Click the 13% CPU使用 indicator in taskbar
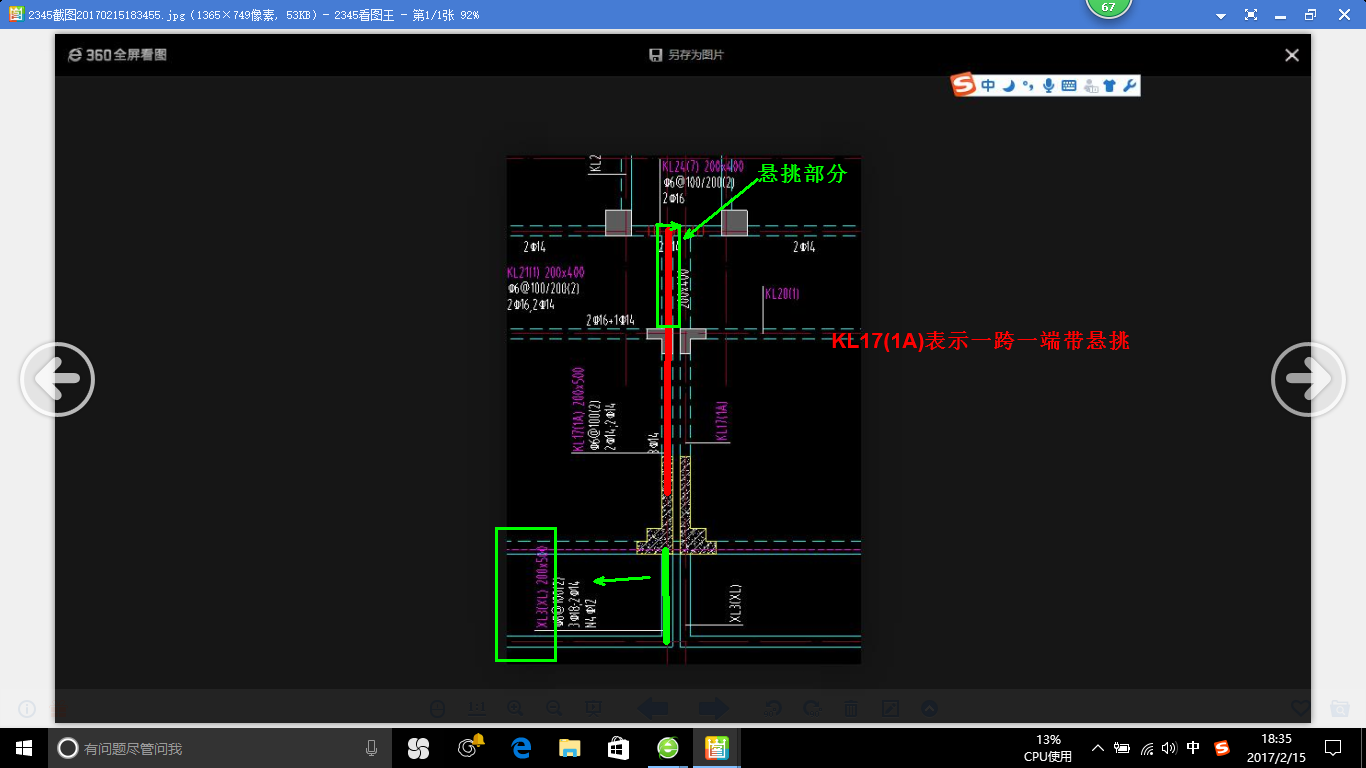Viewport: 1366px width, 768px height. (x=1048, y=748)
